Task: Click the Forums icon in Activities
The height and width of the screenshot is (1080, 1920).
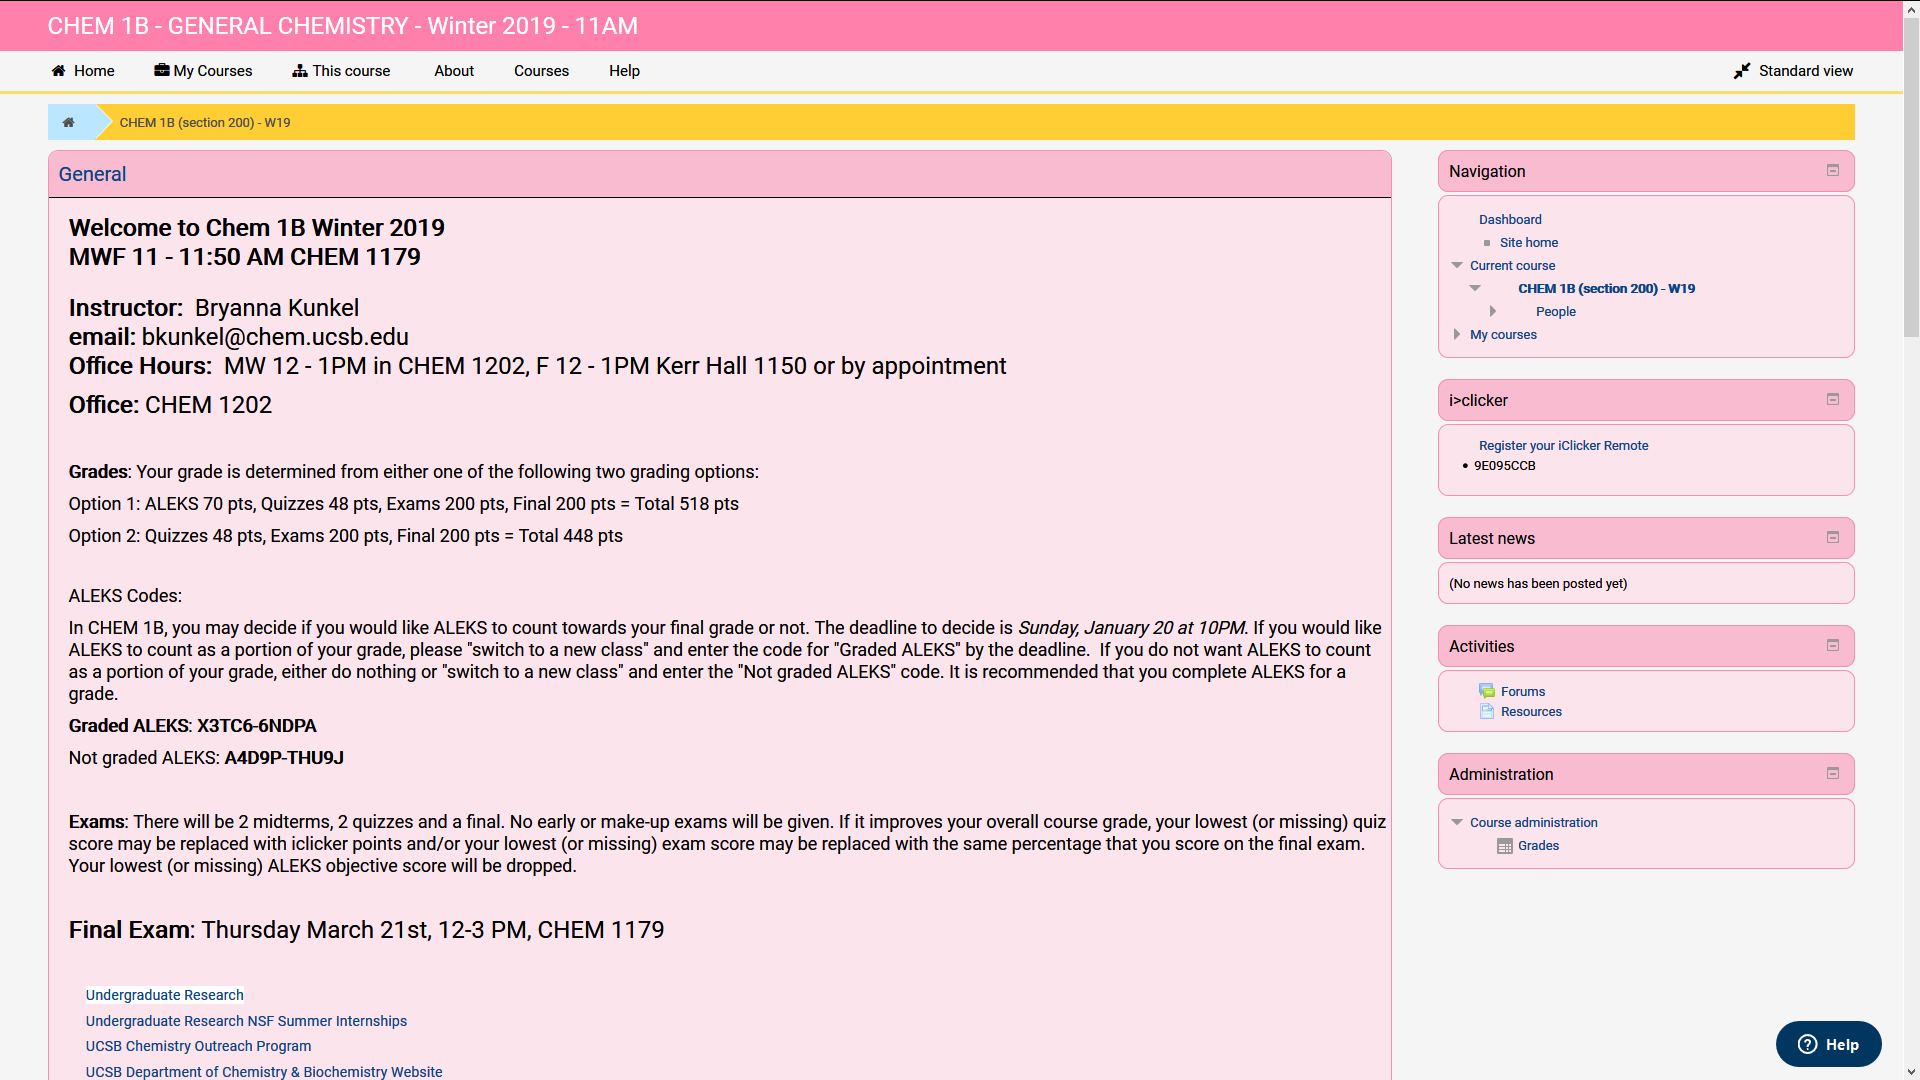Action: click(x=1487, y=691)
